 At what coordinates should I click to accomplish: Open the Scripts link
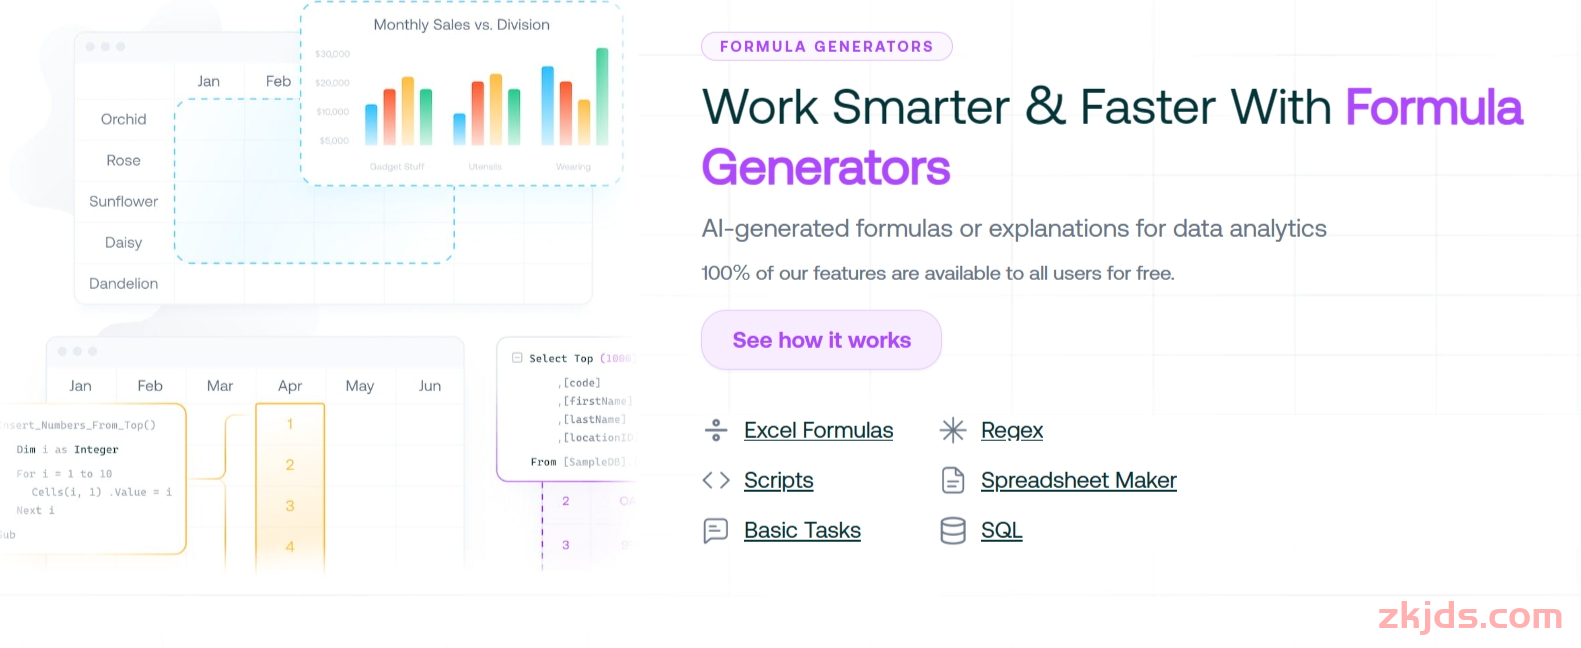[778, 480]
